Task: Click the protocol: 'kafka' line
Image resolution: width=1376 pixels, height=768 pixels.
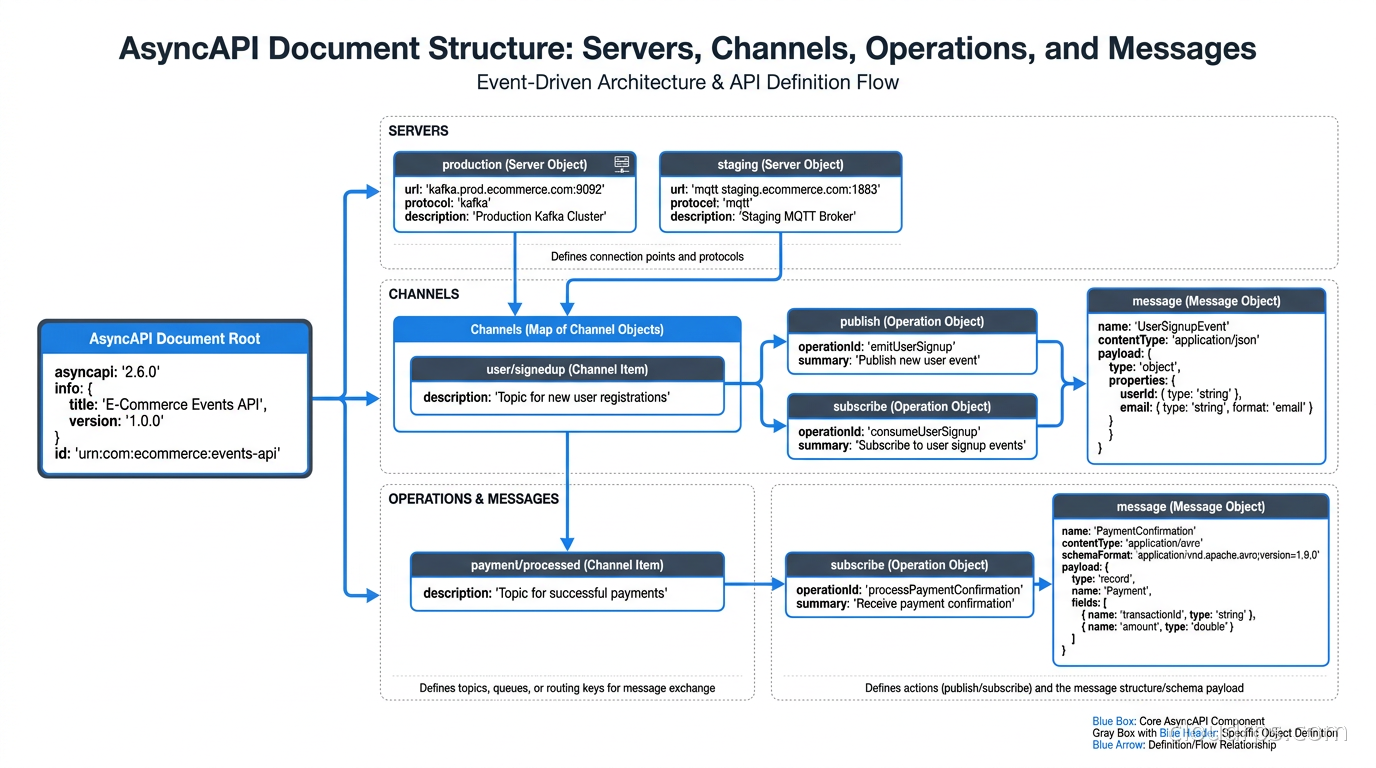Action: pyautogui.click(x=447, y=202)
